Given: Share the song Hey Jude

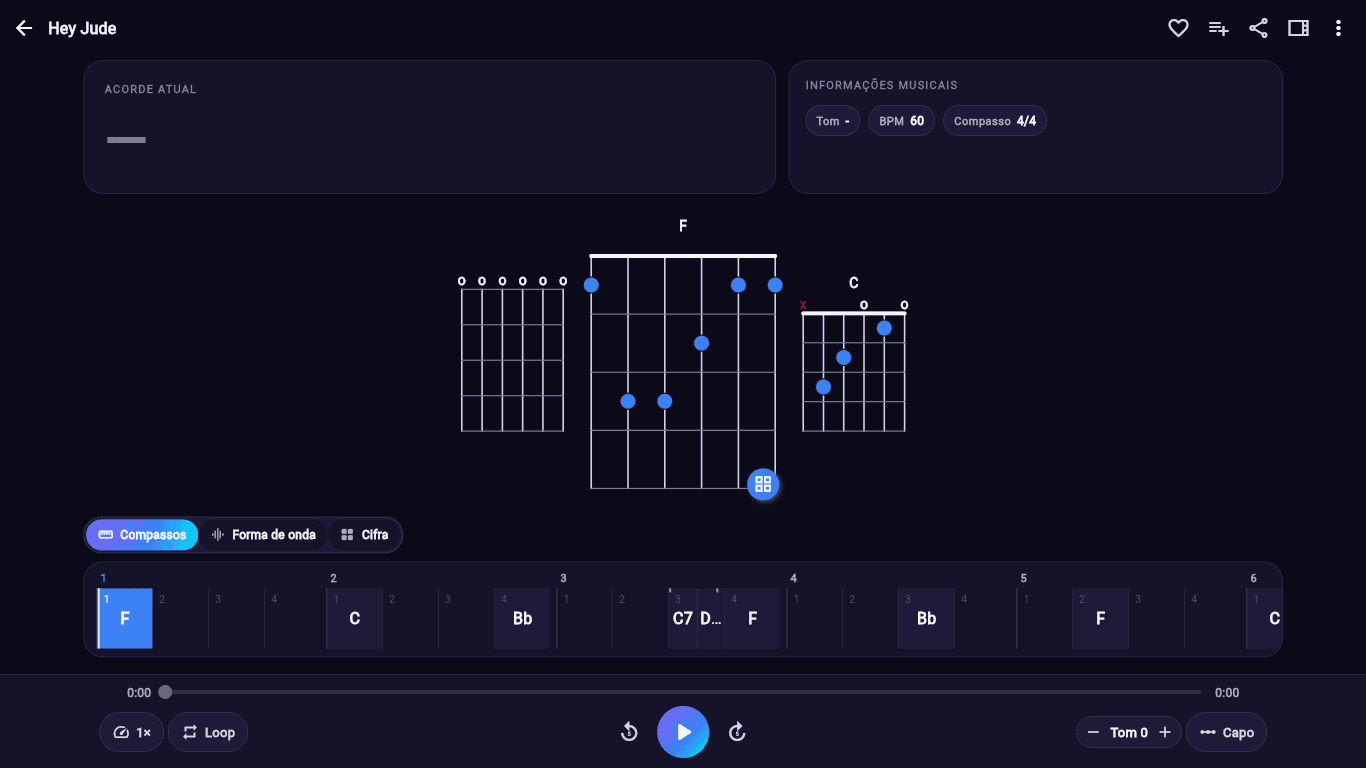Looking at the screenshot, I should point(1258,28).
